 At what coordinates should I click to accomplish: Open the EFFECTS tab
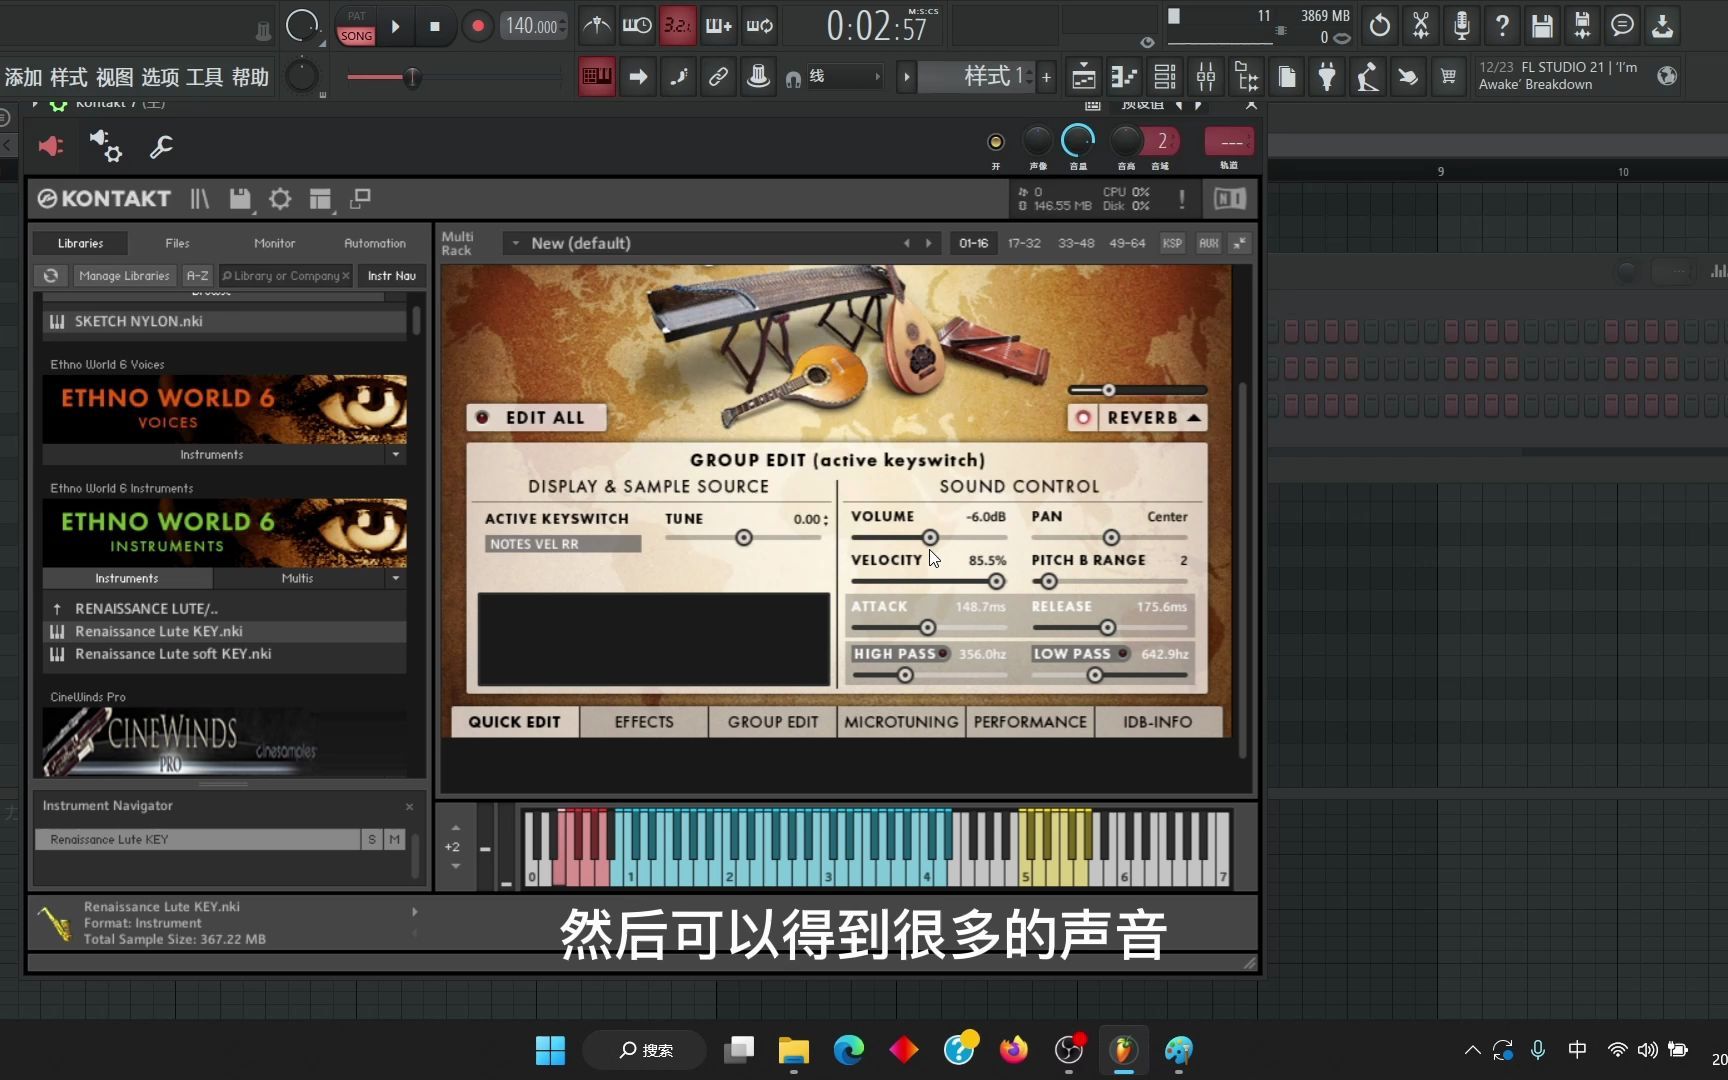pos(644,722)
